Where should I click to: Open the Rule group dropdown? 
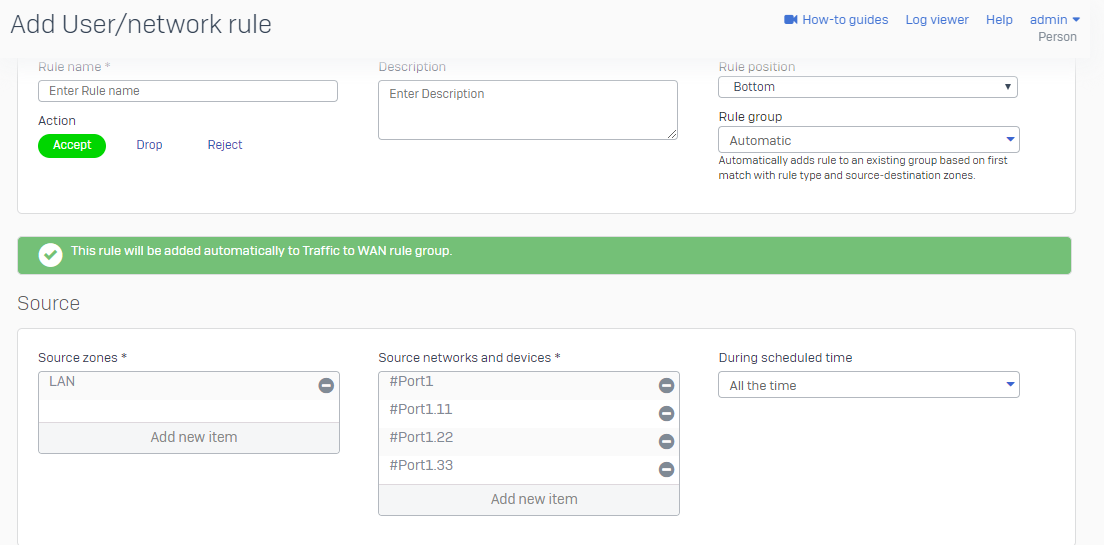pyautogui.click(x=869, y=140)
